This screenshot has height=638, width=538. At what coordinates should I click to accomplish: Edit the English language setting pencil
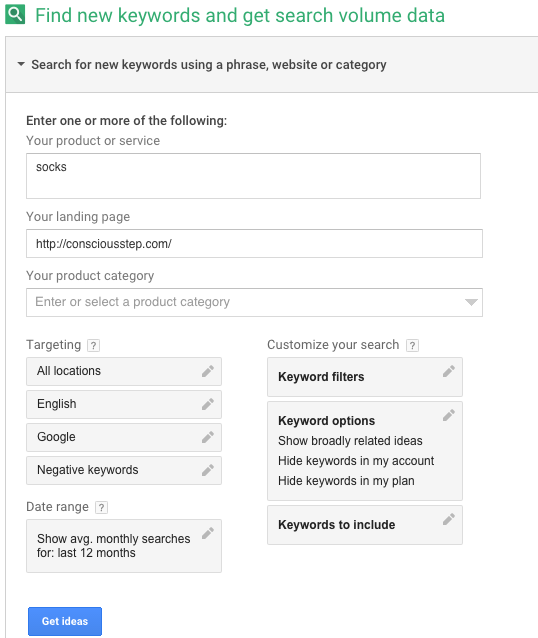(x=208, y=404)
